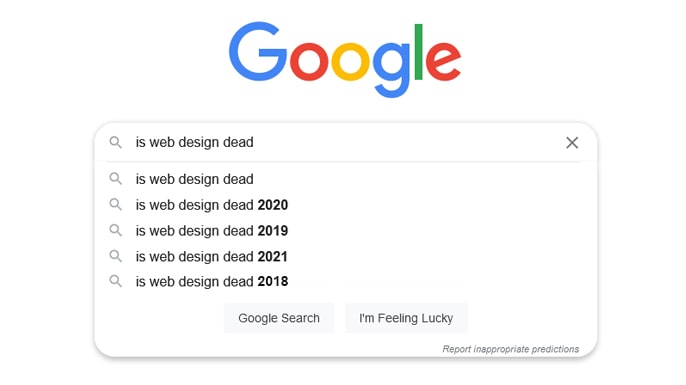Clear the search box with the X icon

coord(572,143)
